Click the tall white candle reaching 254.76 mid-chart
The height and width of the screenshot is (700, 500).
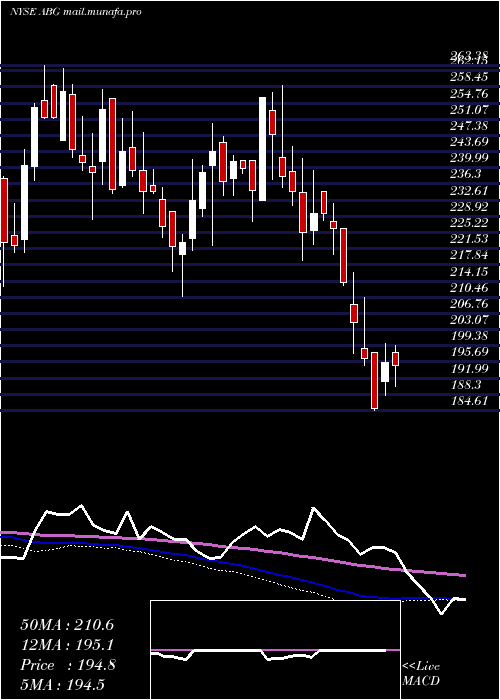(x=262, y=149)
